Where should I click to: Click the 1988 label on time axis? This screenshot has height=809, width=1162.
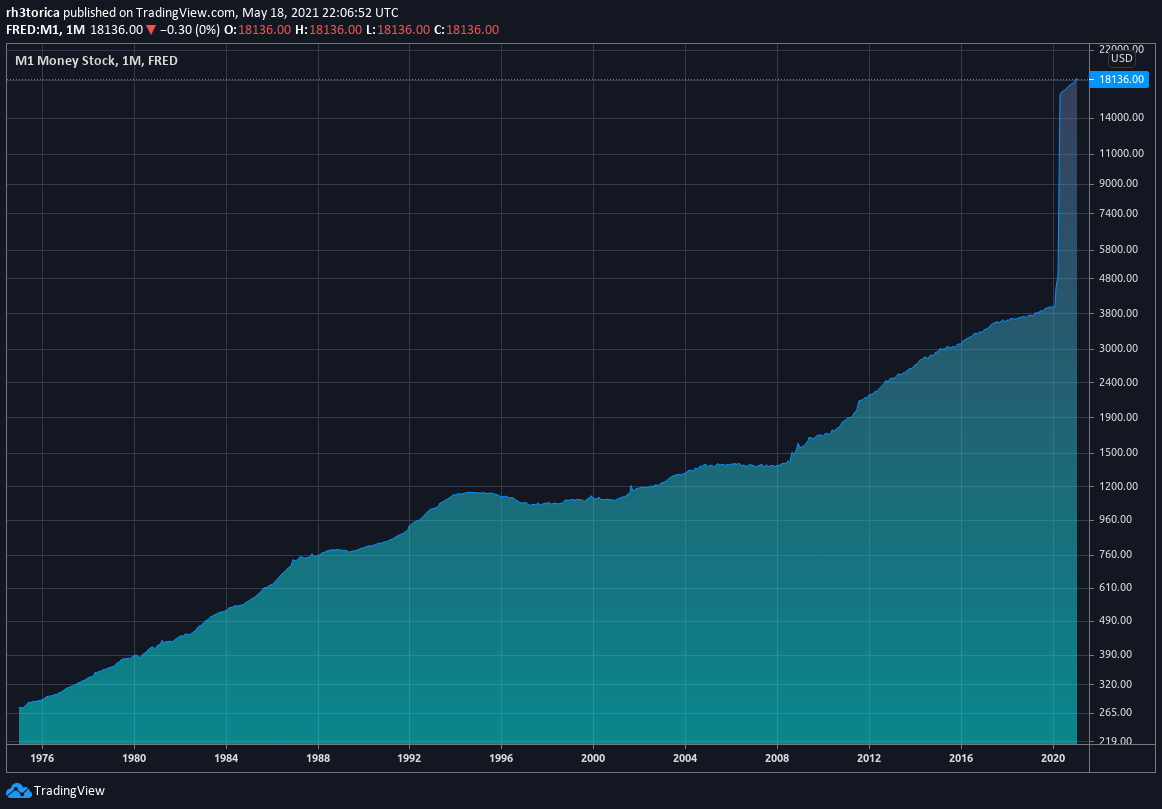[317, 758]
